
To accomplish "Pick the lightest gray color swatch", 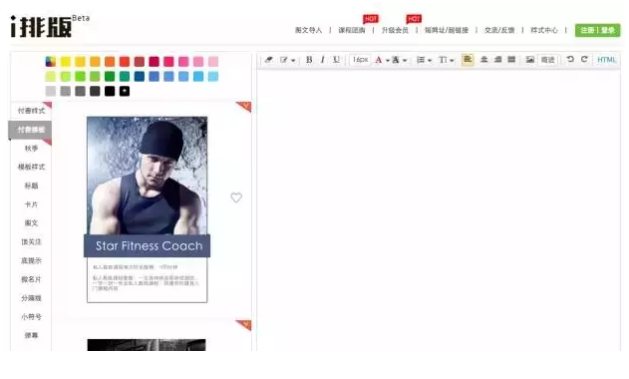I will click(51, 91).
